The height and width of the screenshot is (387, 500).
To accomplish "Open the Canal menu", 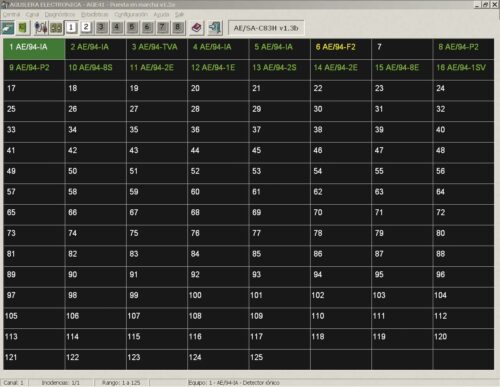I will coord(32,15).
